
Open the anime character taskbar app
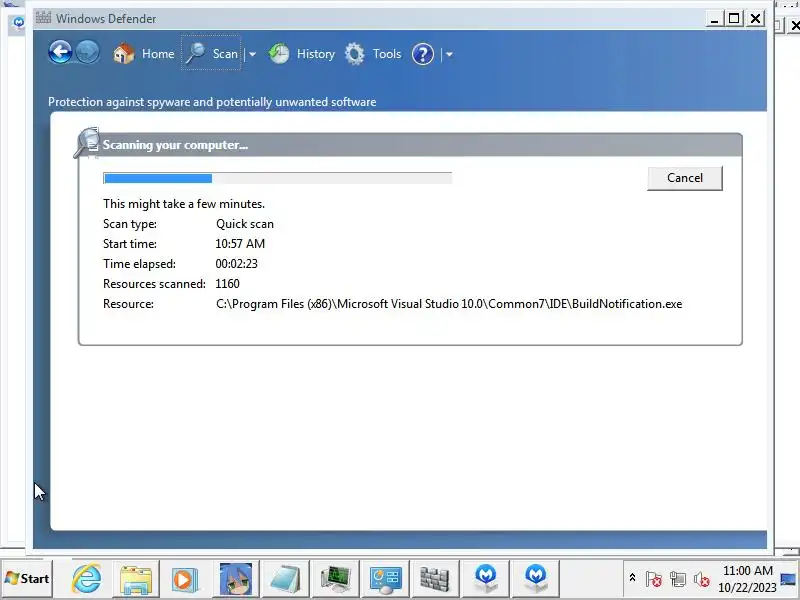(236, 579)
